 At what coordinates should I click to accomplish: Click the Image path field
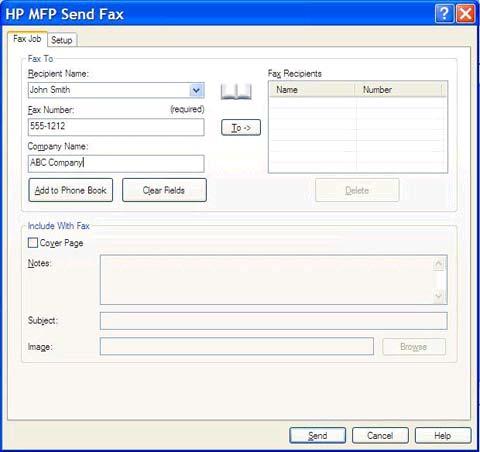click(237, 346)
